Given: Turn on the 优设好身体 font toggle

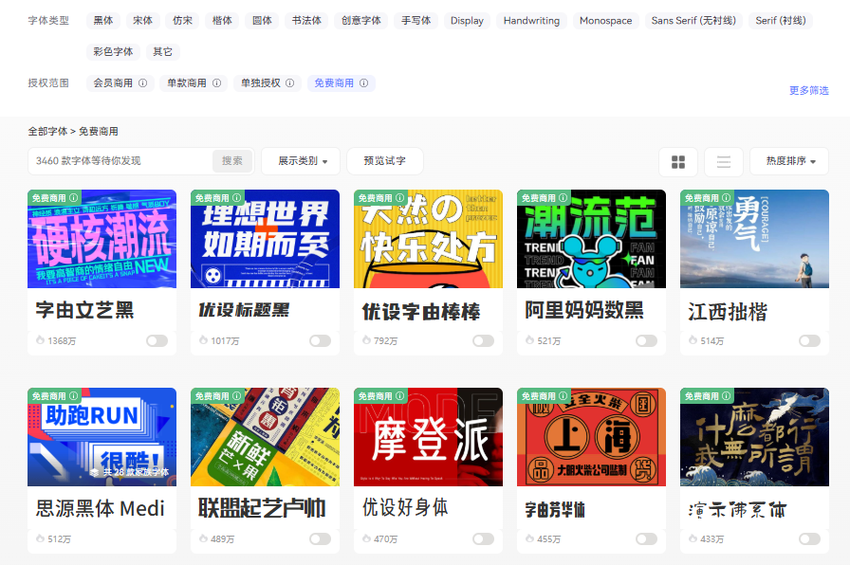Looking at the screenshot, I should click(483, 539).
